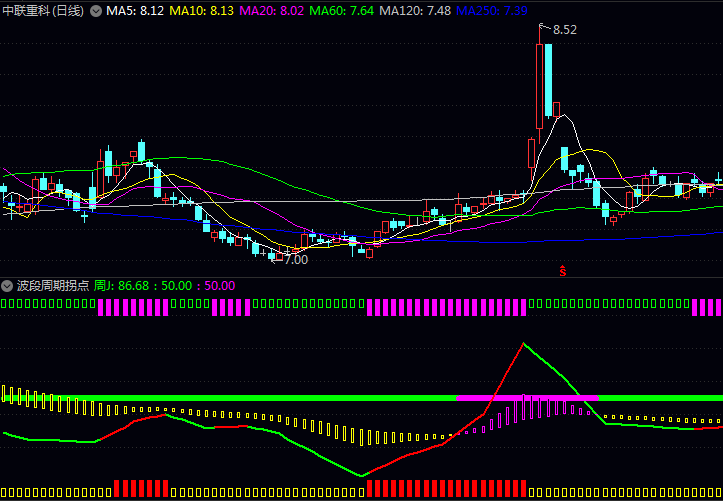Click the magenta 50.00 indicator value
The height and width of the screenshot is (501, 723).
(x=218, y=285)
